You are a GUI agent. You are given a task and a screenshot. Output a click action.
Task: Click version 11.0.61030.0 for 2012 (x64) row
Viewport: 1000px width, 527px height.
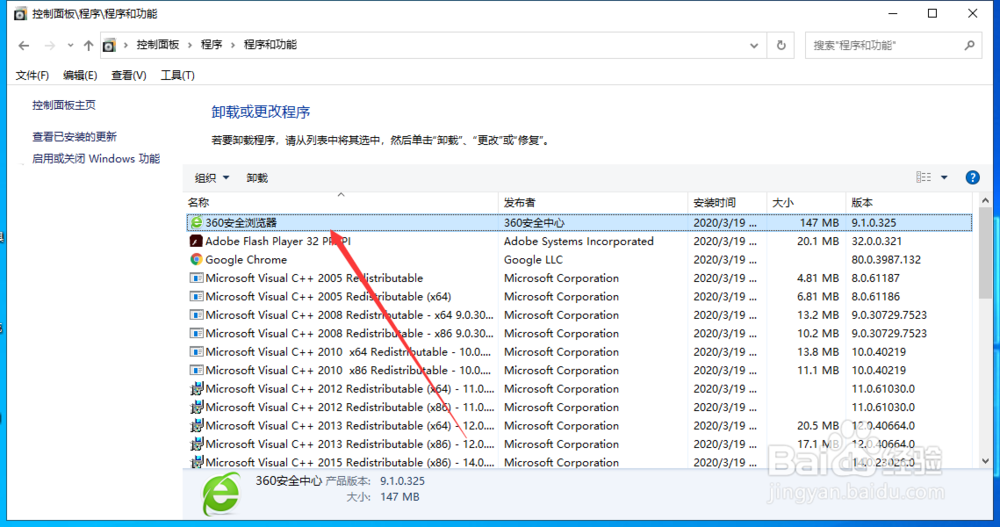883,389
